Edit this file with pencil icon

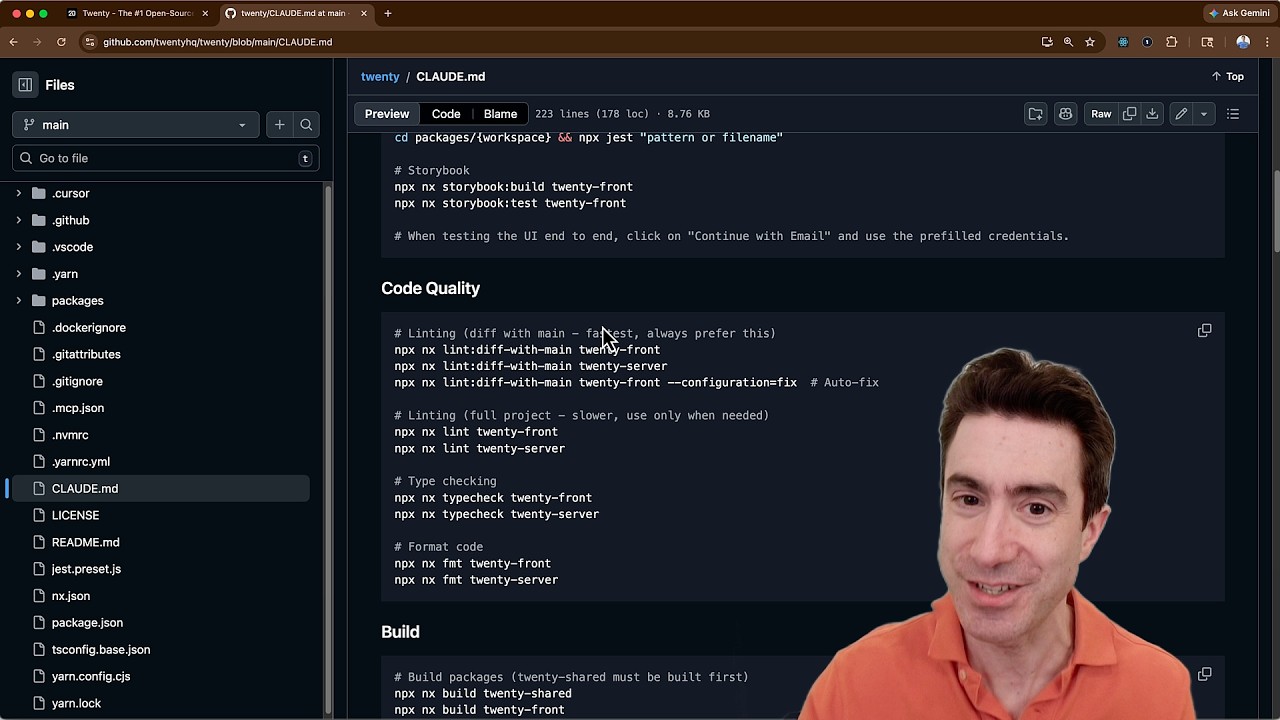(x=1181, y=114)
